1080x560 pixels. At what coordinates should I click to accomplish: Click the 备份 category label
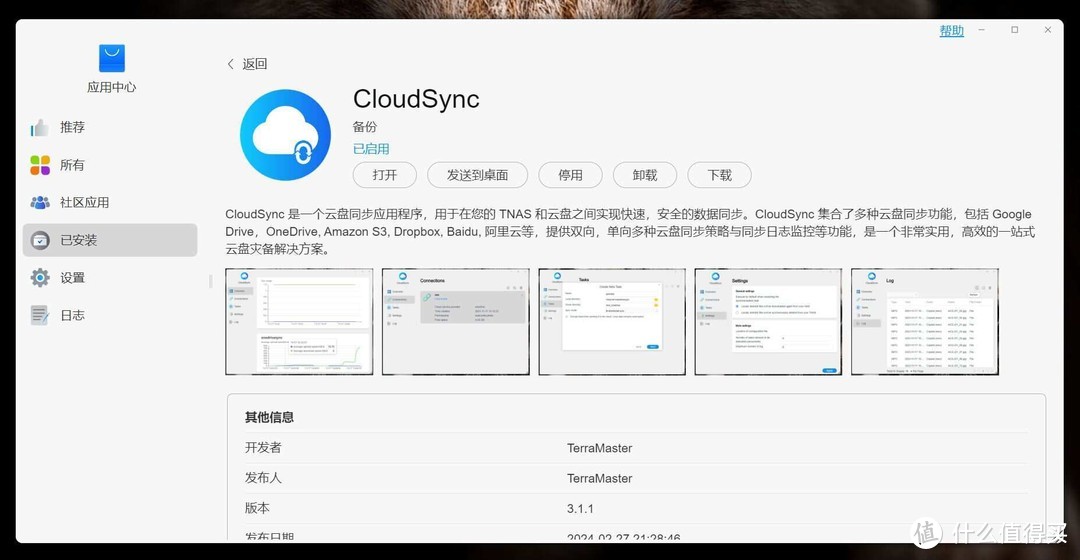tap(365, 127)
